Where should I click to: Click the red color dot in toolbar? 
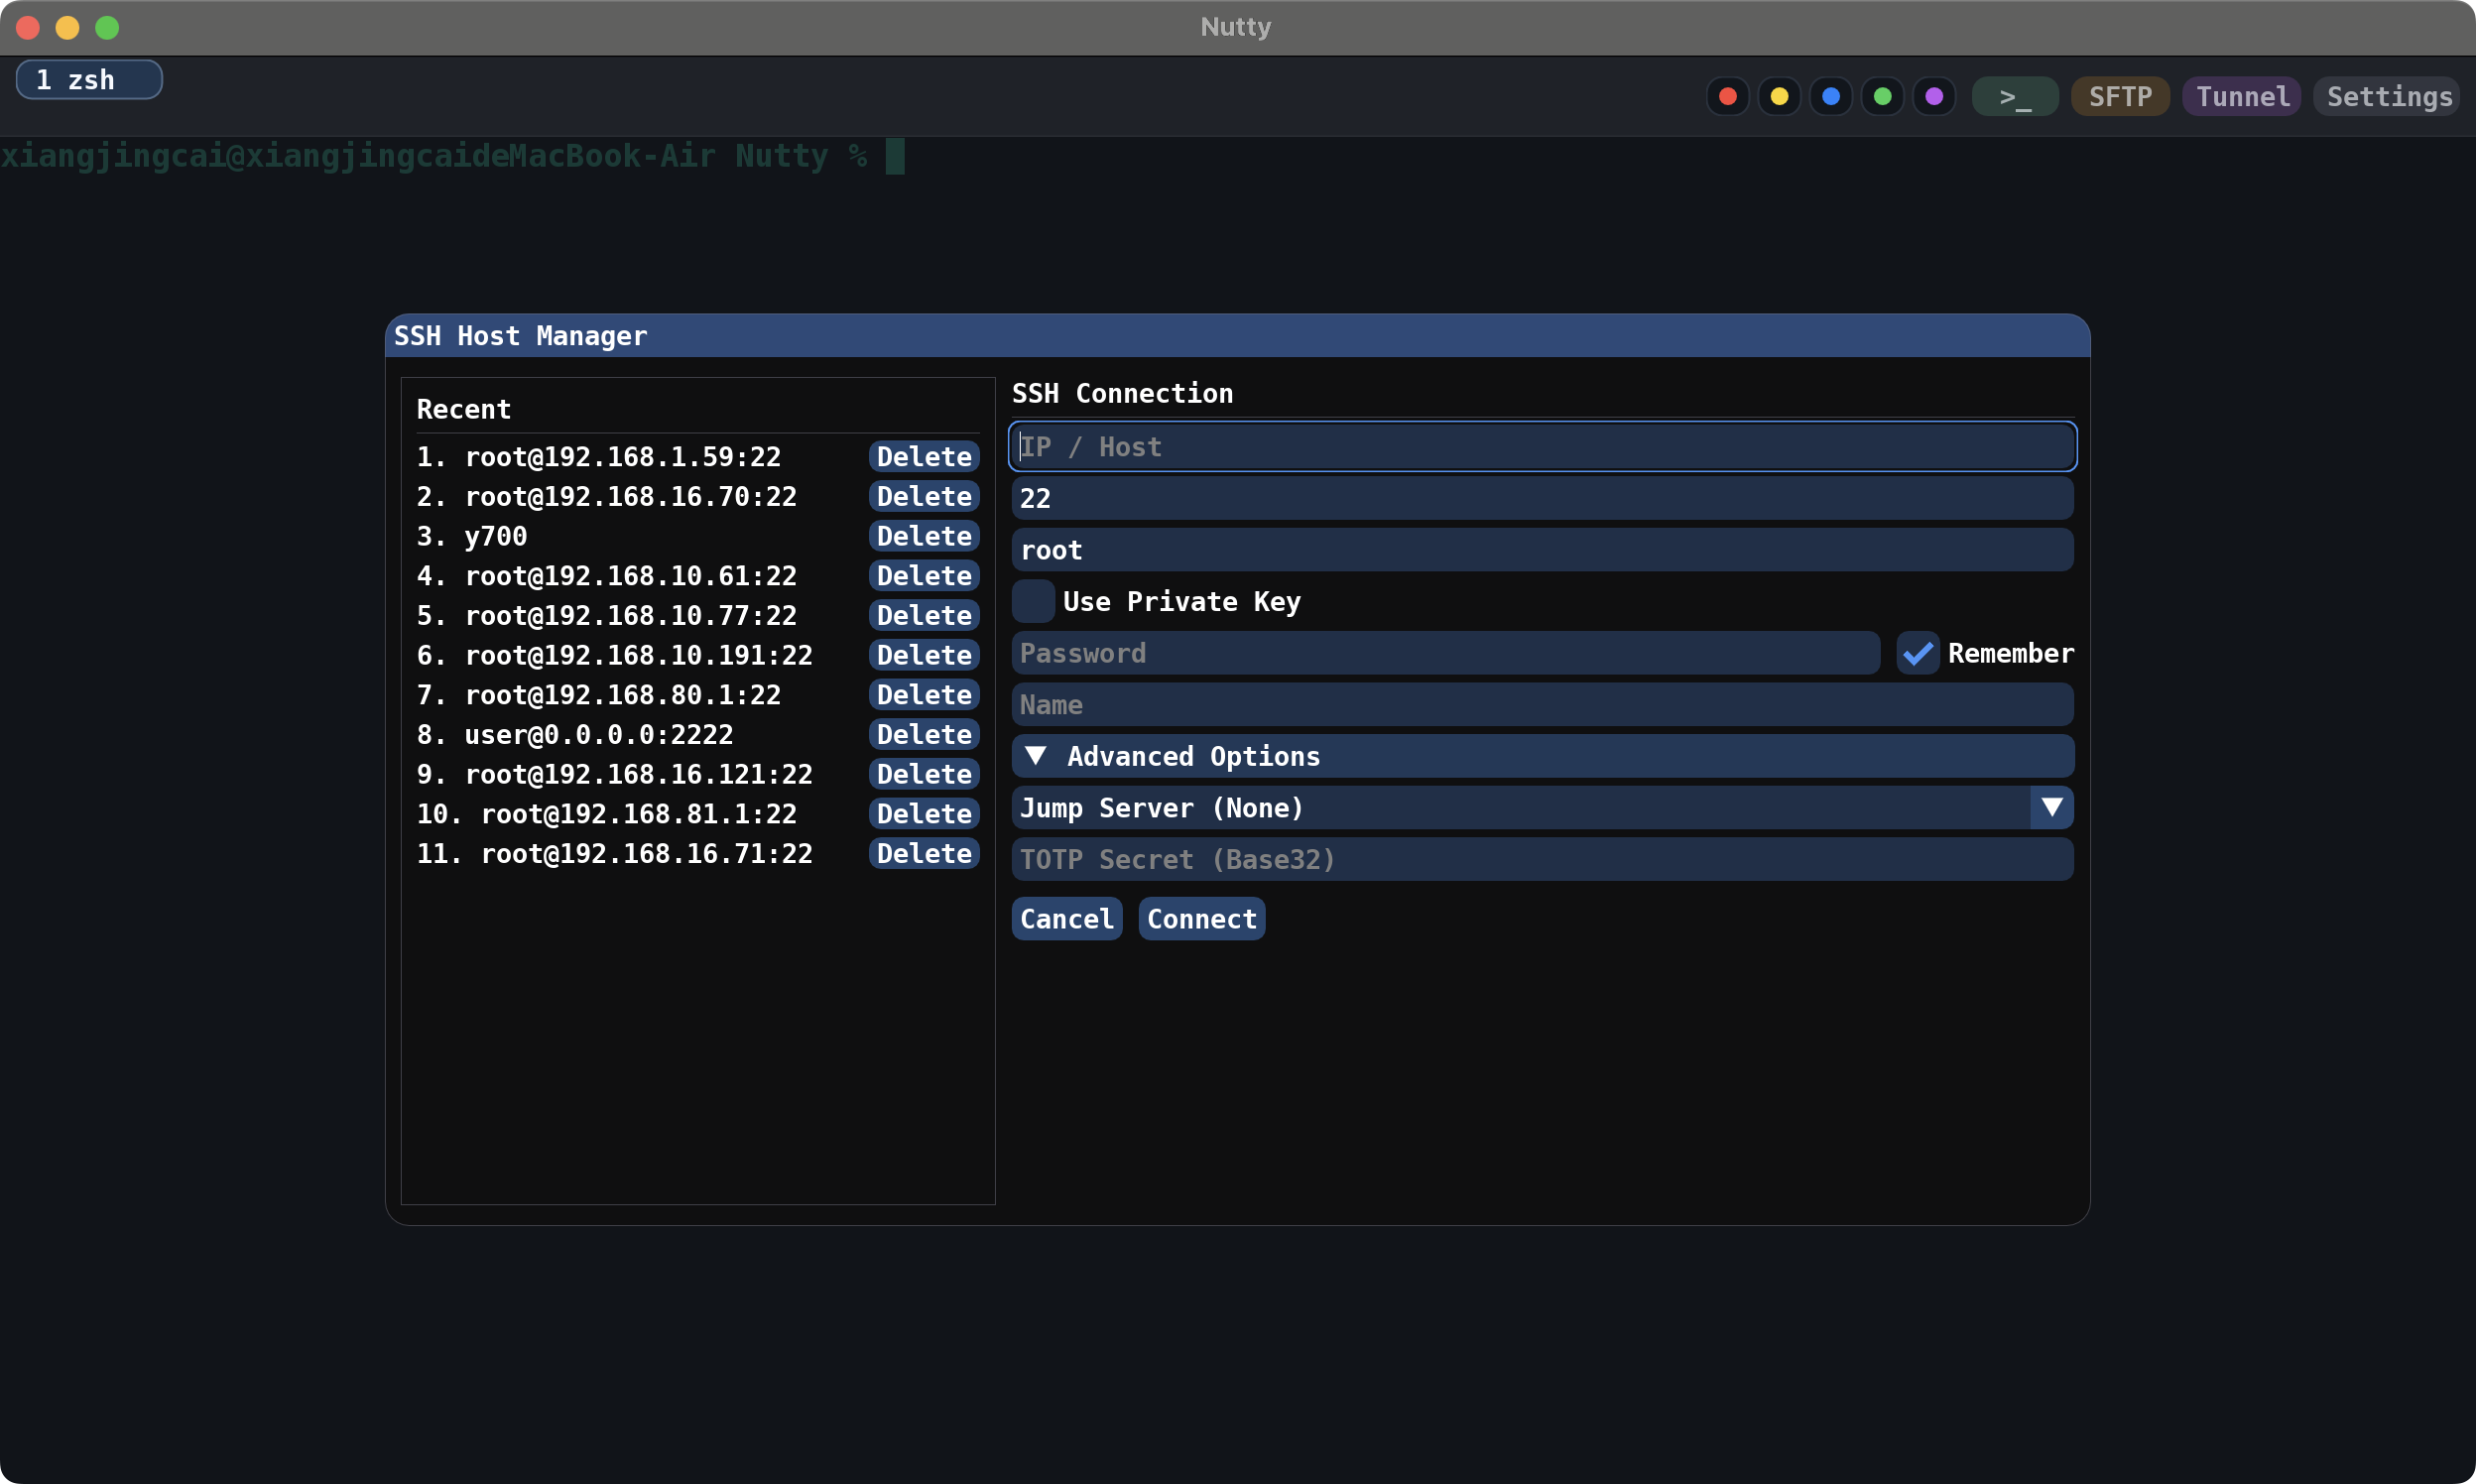tap(1727, 96)
